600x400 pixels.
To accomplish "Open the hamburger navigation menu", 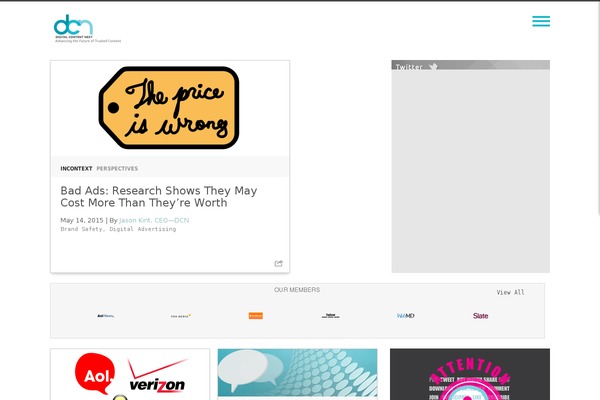I will tap(541, 21).
